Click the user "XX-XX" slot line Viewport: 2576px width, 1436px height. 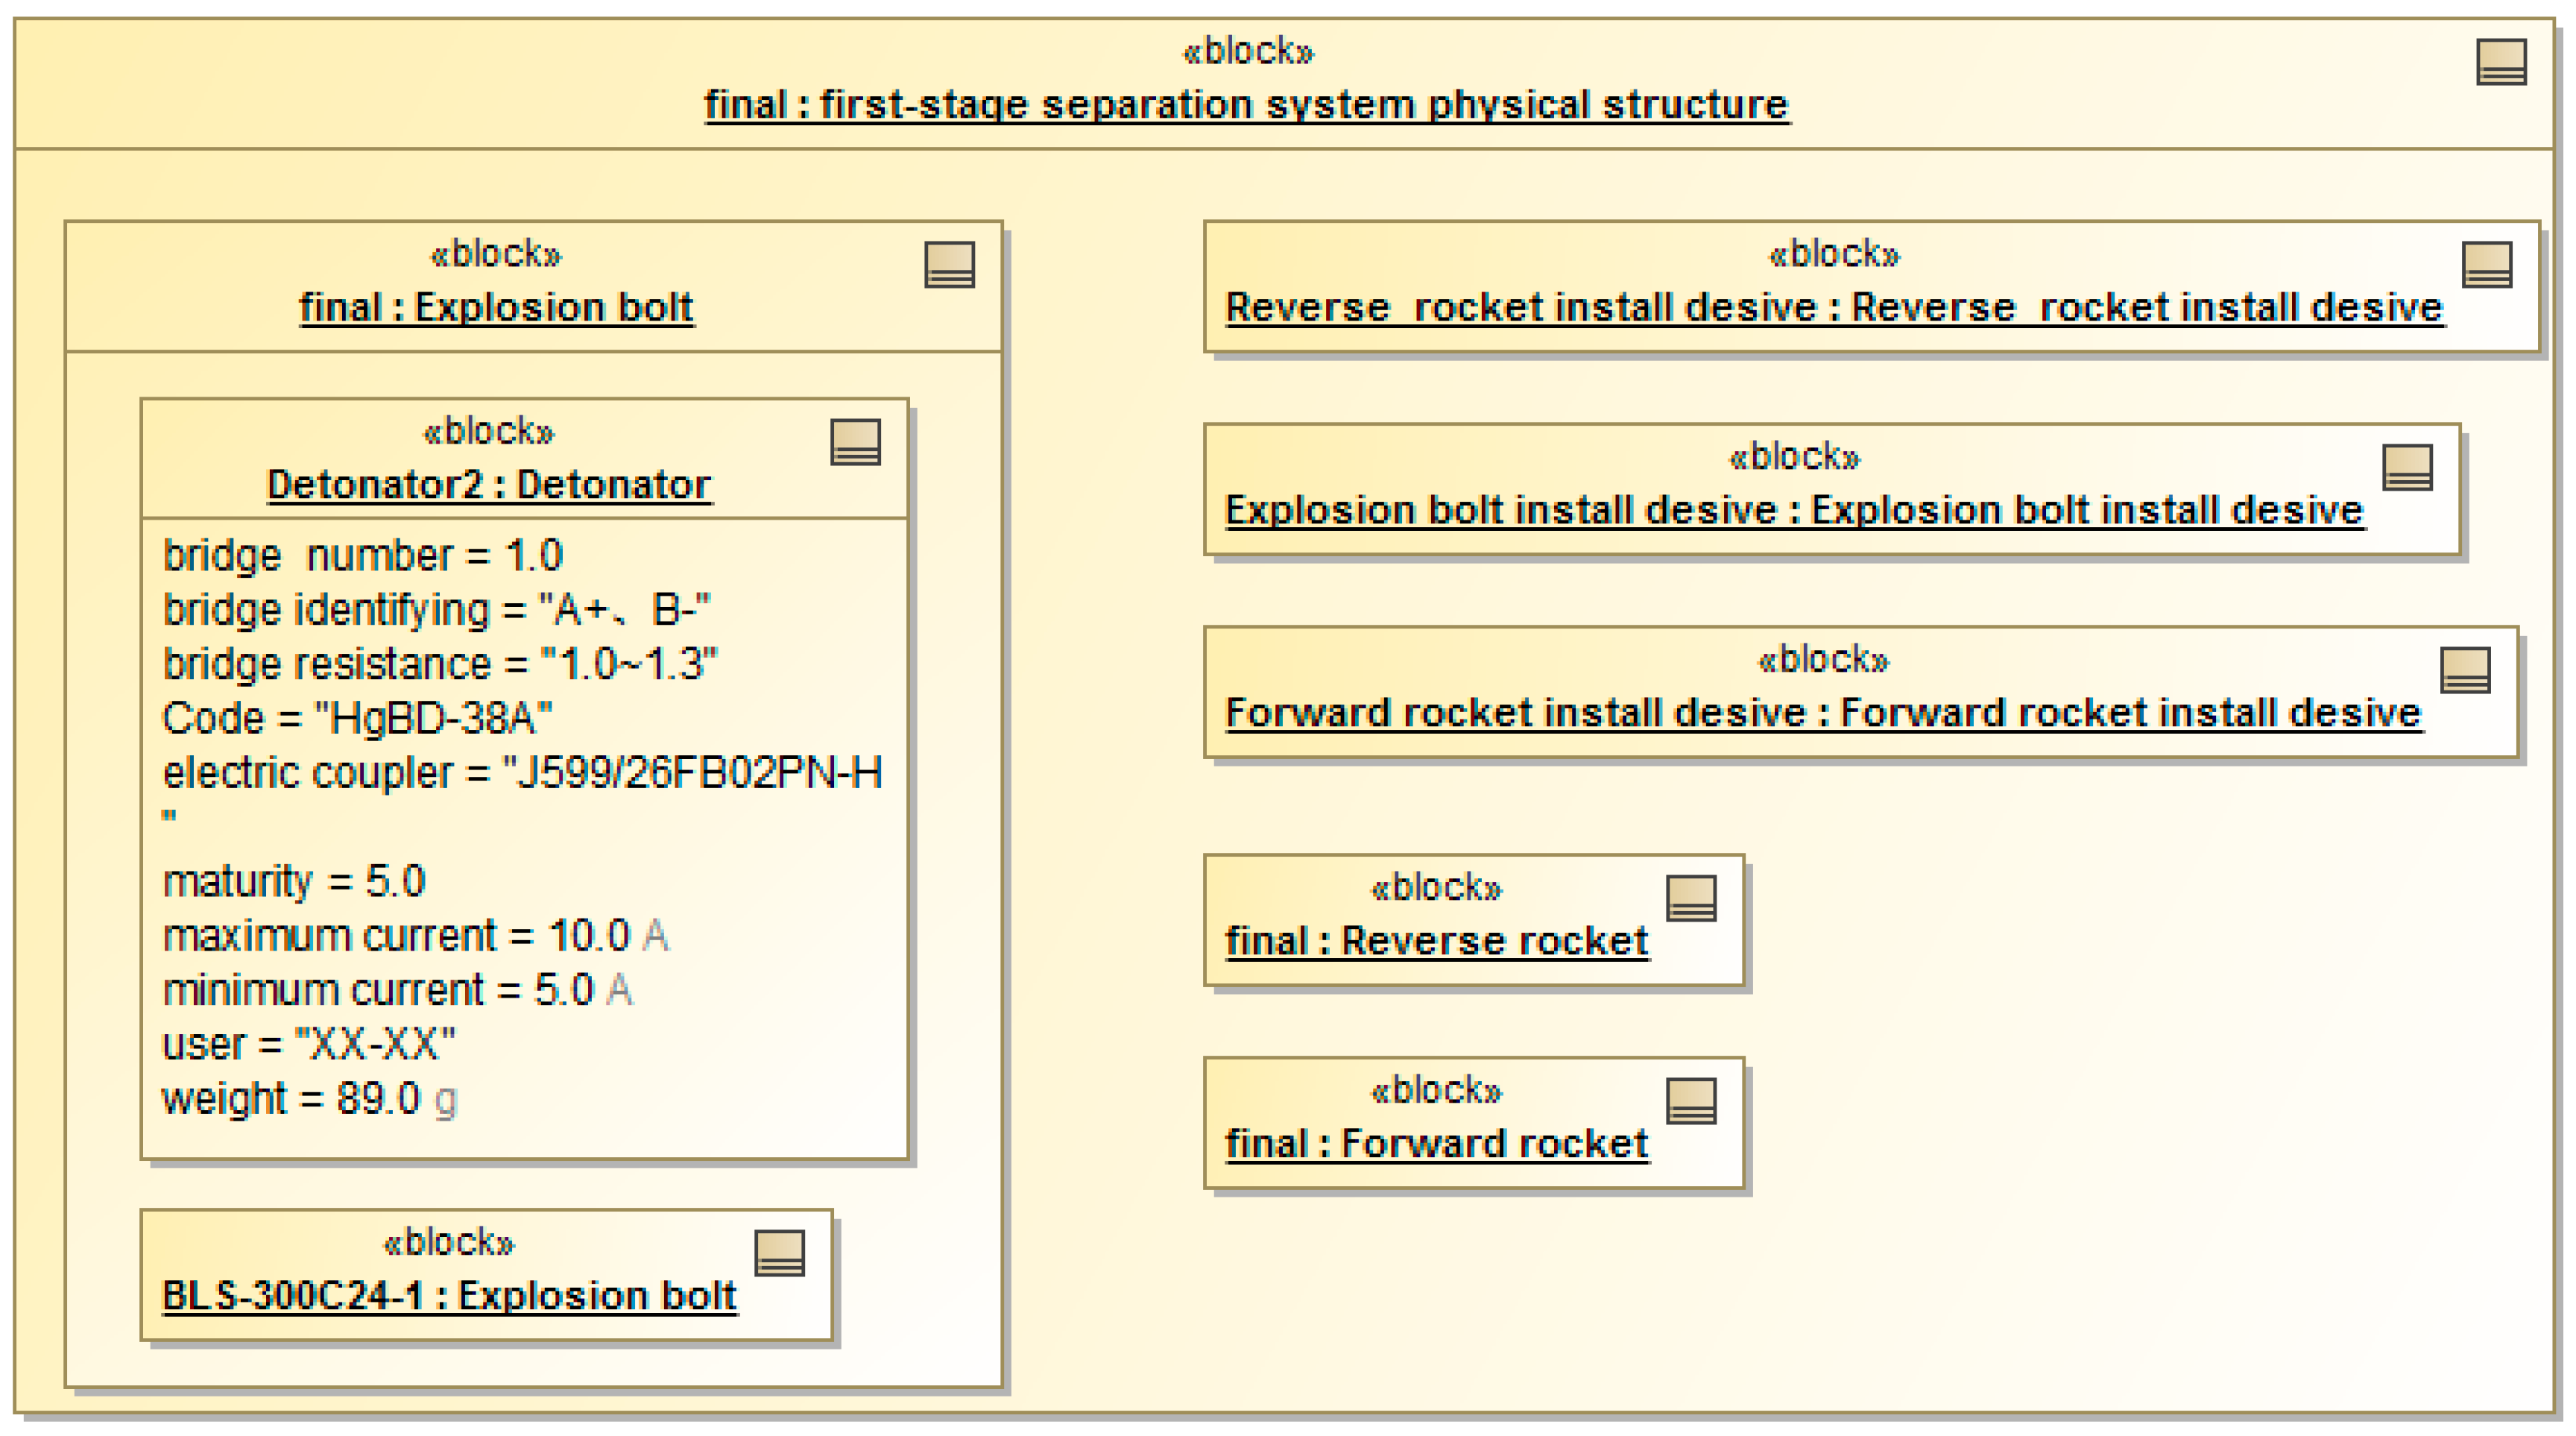(308, 1045)
